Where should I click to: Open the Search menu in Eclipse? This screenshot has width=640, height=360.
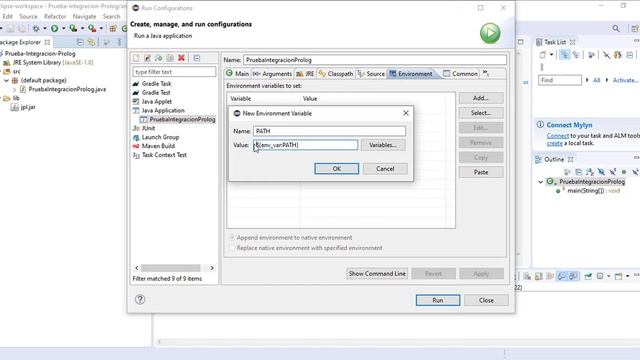(111, 16)
